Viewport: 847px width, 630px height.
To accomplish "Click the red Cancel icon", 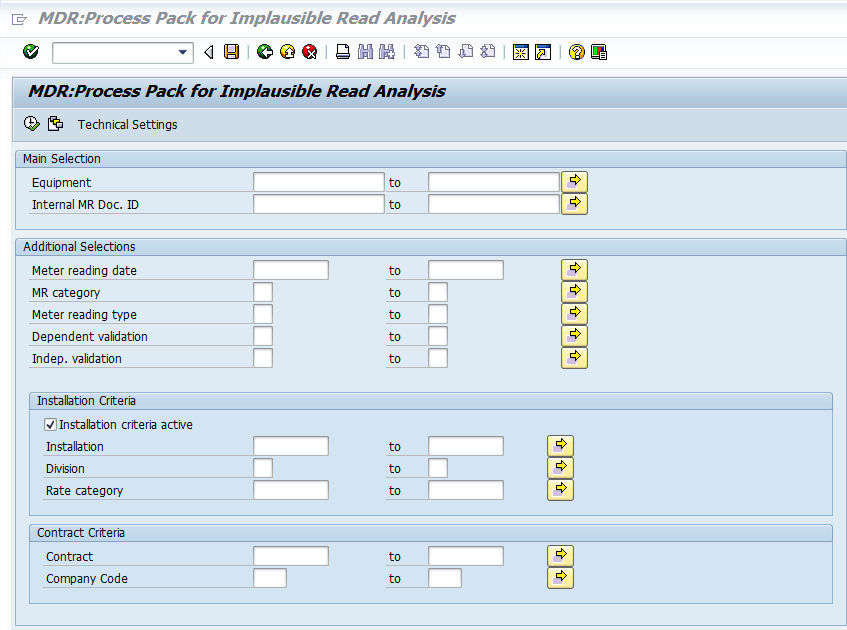I will [x=310, y=52].
